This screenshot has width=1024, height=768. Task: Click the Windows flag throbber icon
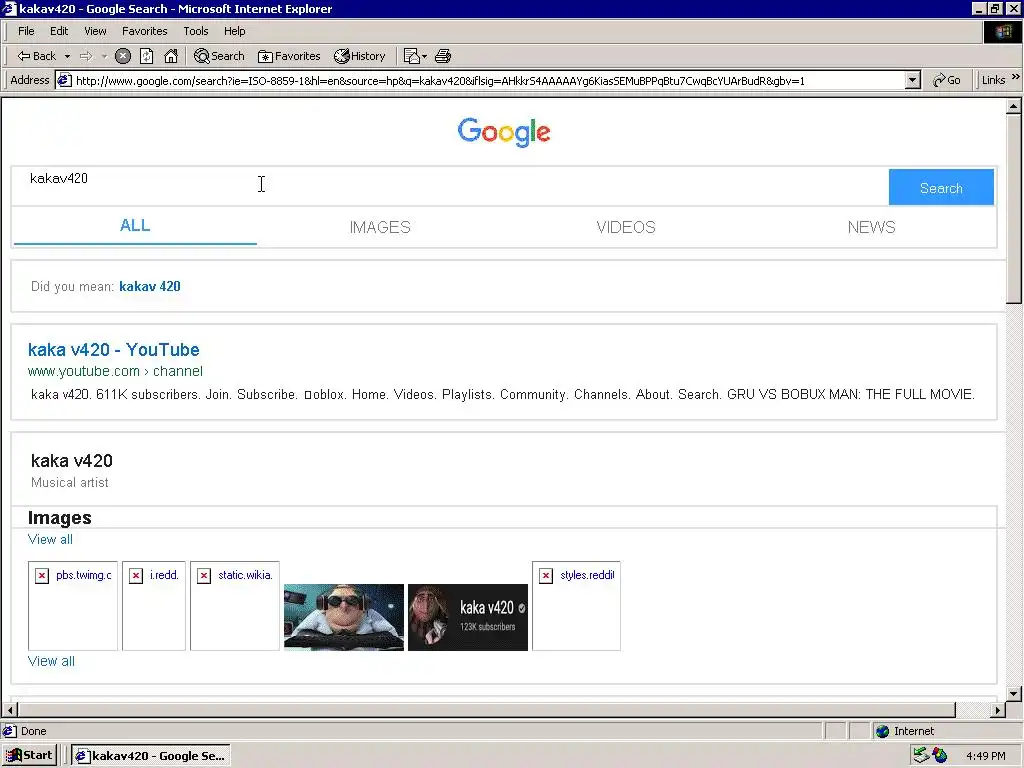point(1002,31)
